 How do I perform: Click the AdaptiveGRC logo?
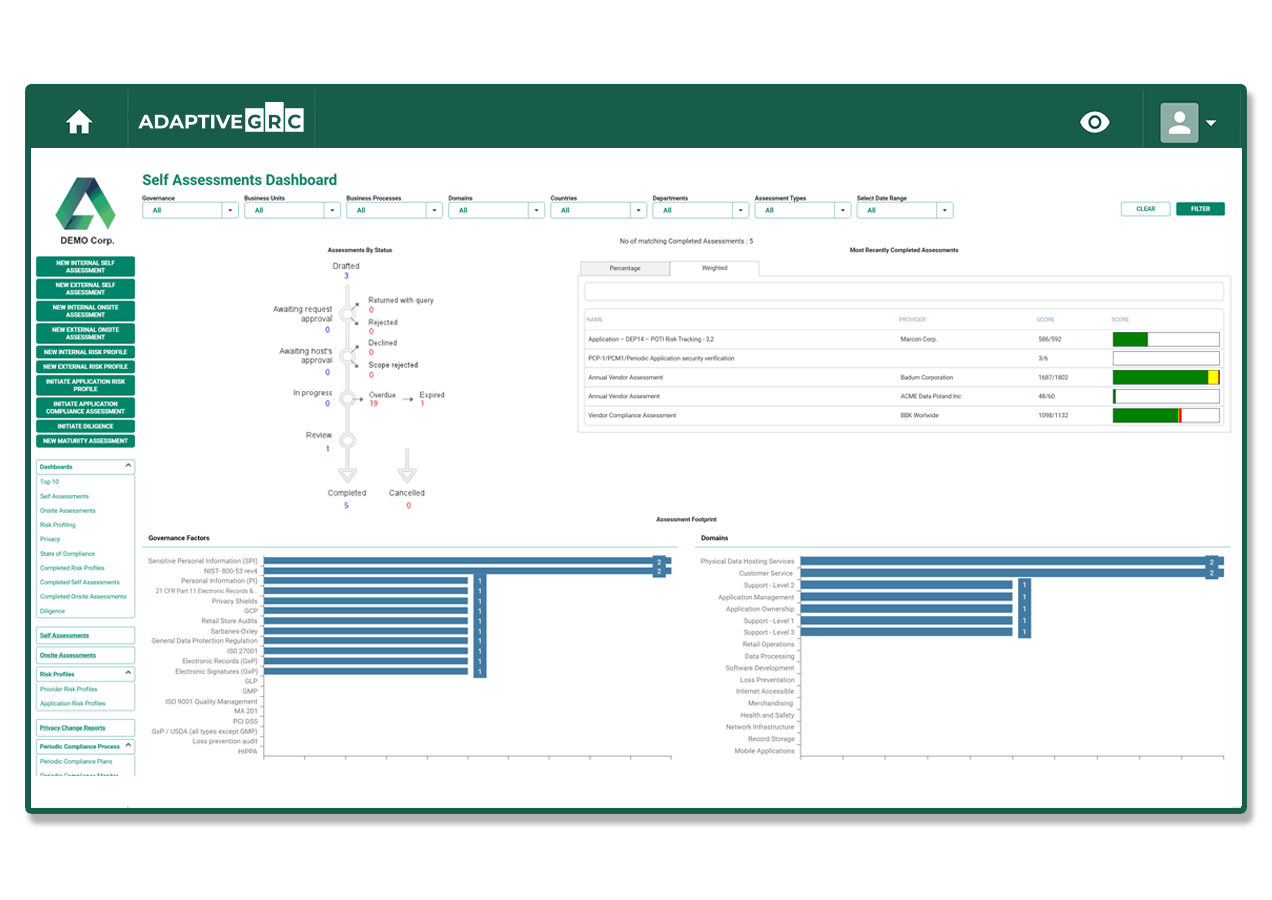click(x=221, y=122)
